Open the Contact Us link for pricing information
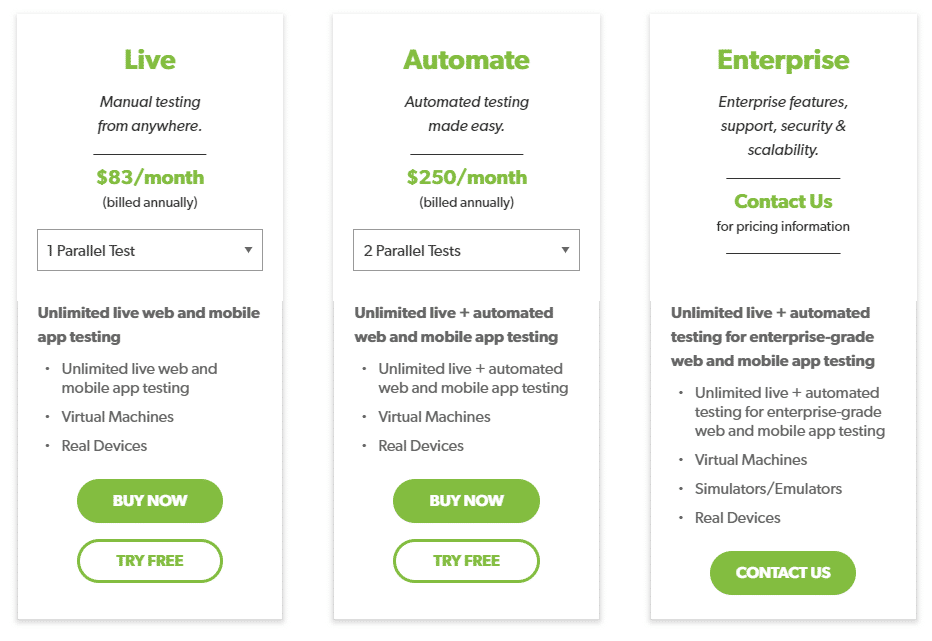 [x=783, y=201]
